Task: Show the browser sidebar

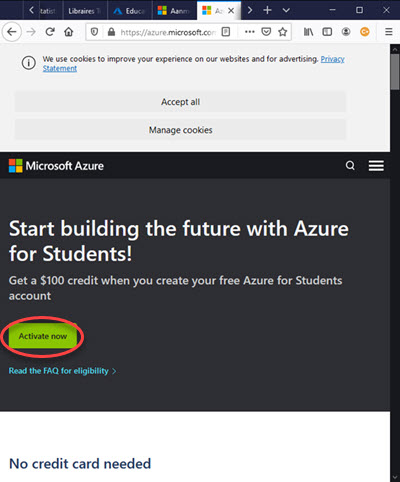Action: (x=327, y=32)
